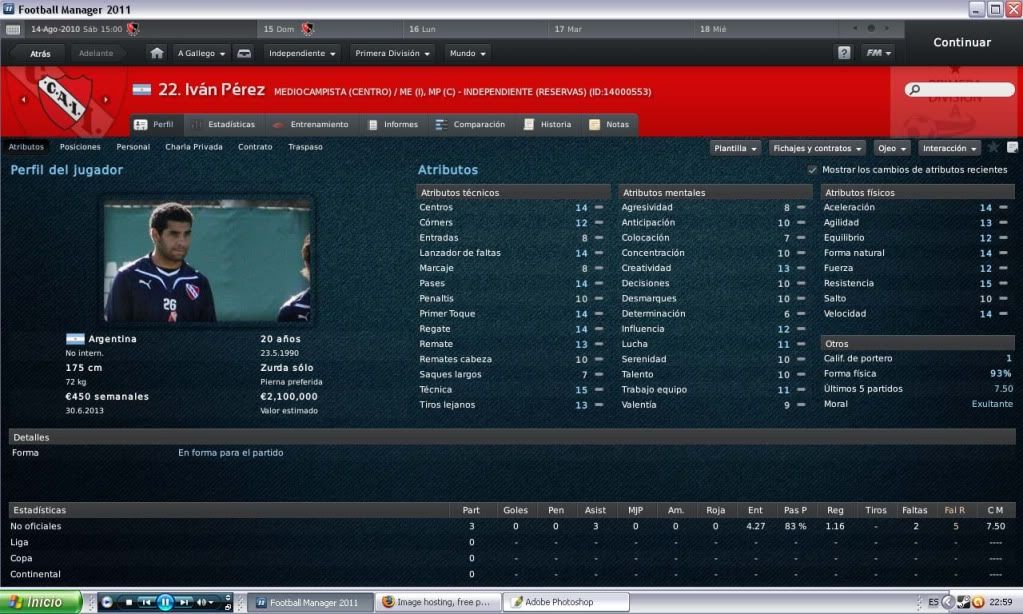The image size is (1023, 614).
Task: Go to the home screen via house icon
Action: (157, 53)
